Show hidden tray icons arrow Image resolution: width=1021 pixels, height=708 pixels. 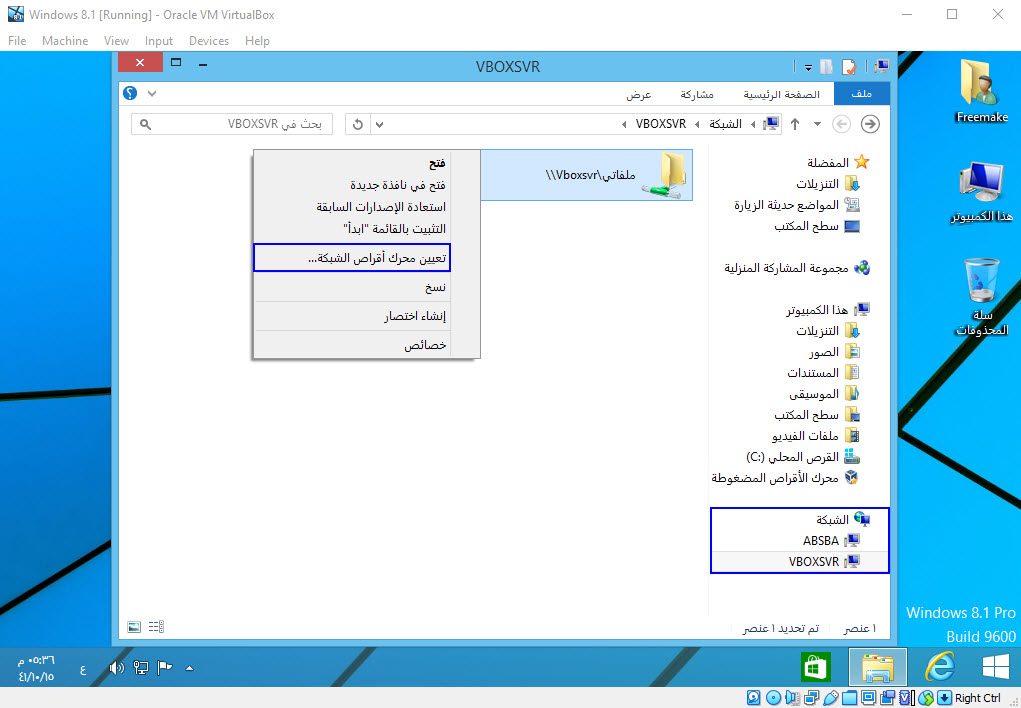189,668
